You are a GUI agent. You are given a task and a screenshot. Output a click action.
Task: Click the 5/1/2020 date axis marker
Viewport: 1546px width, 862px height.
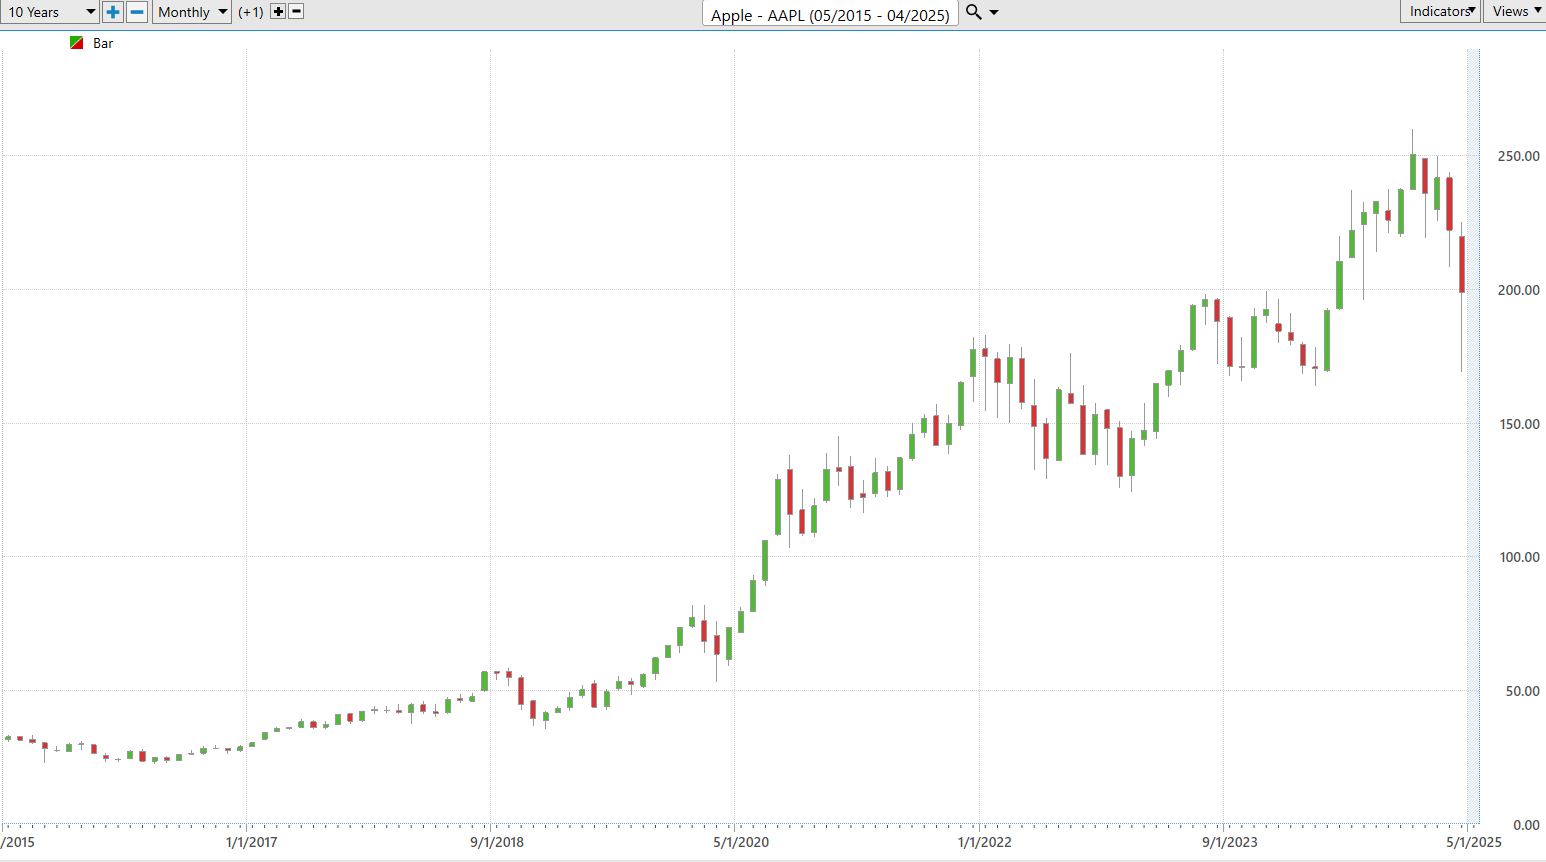point(741,842)
